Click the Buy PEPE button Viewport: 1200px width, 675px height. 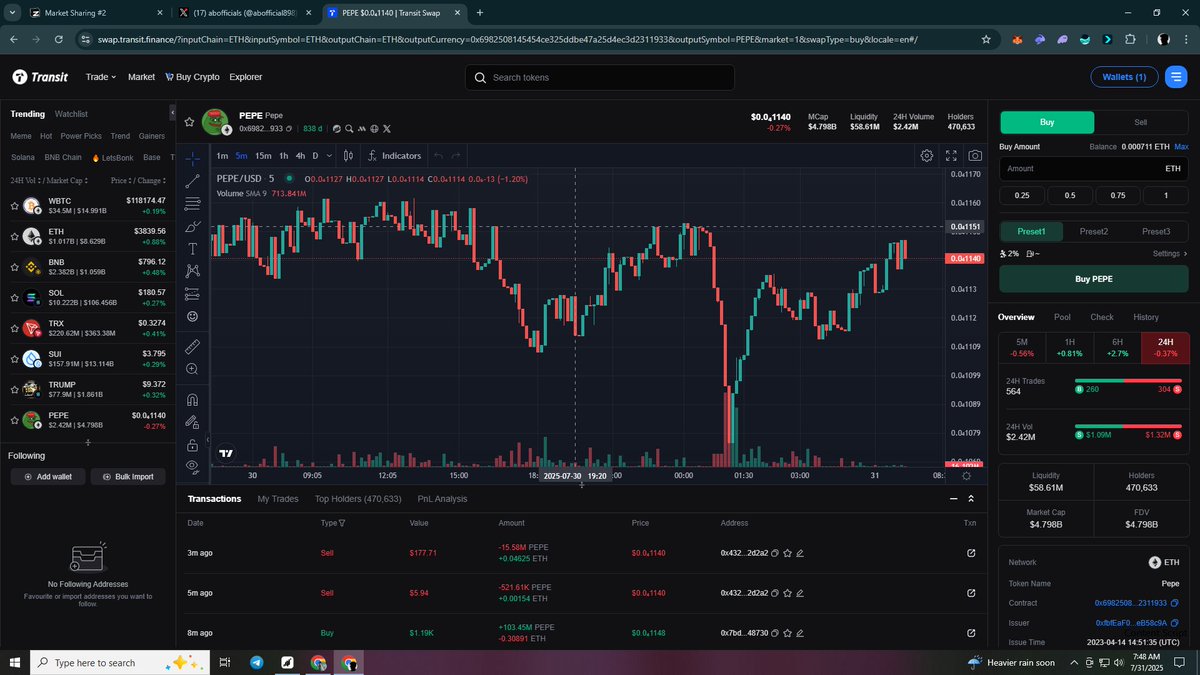click(1094, 279)
